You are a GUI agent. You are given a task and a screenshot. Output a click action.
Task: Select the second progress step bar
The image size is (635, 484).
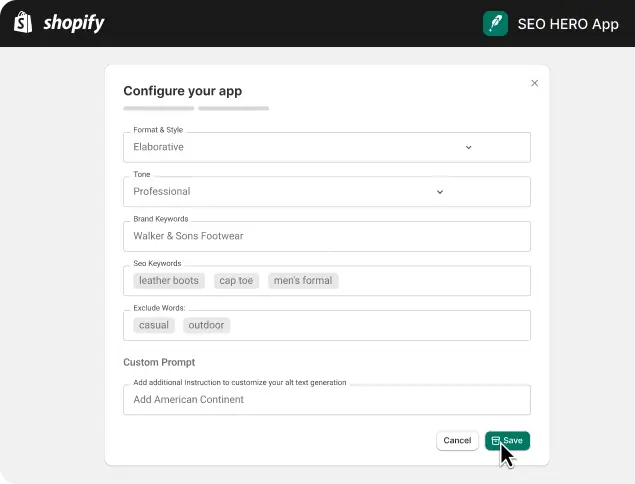coord(234,108)
